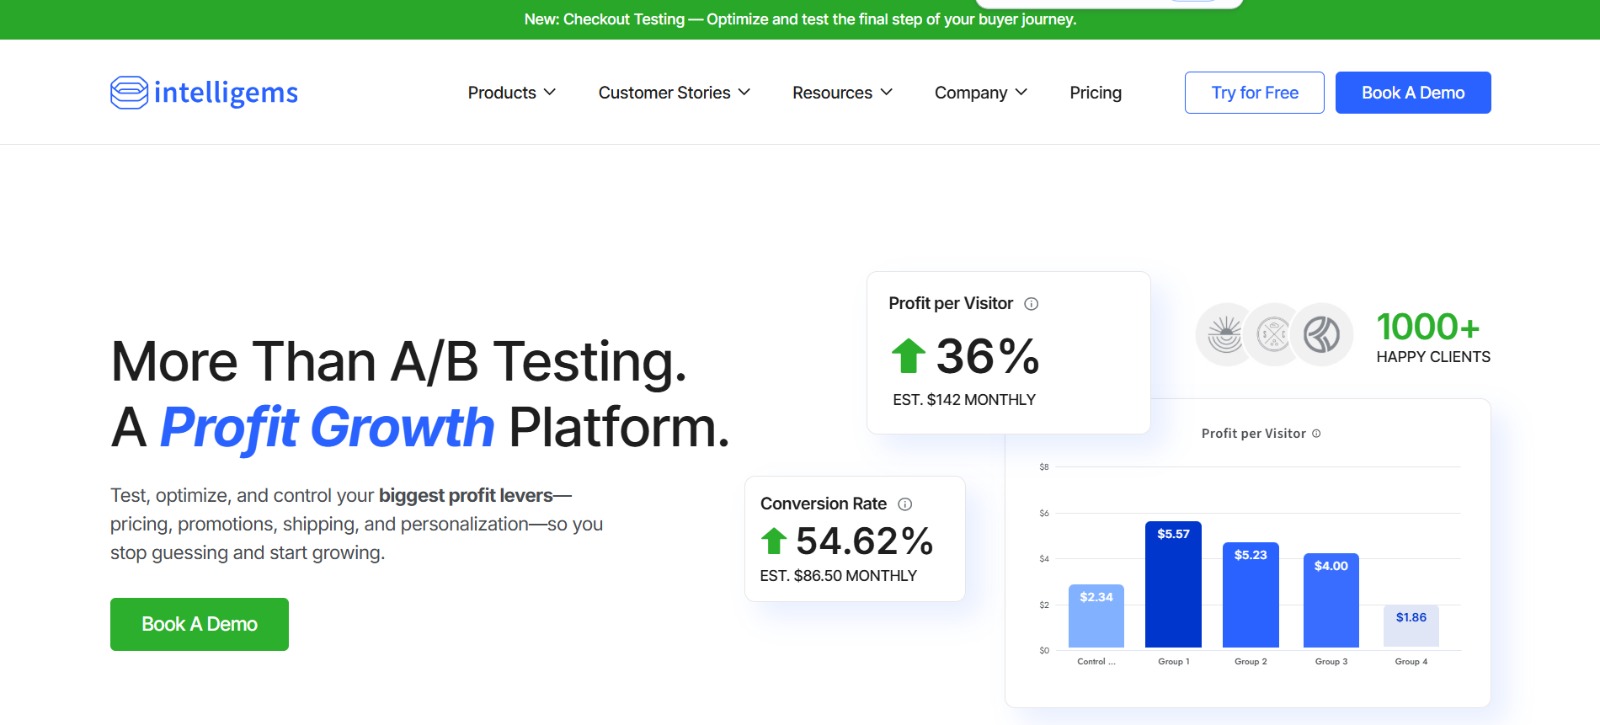
Task: Go to the Pricing page
Action: tap(1096, 93)
